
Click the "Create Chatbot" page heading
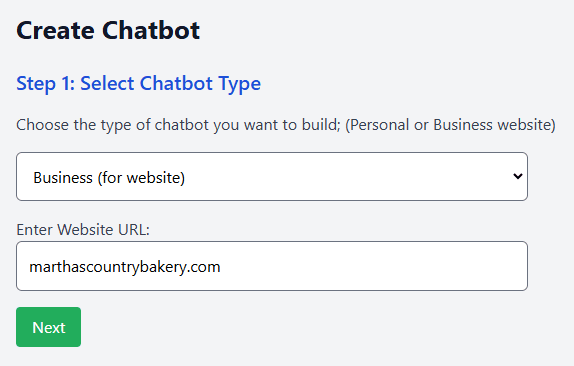pos(108,30)
